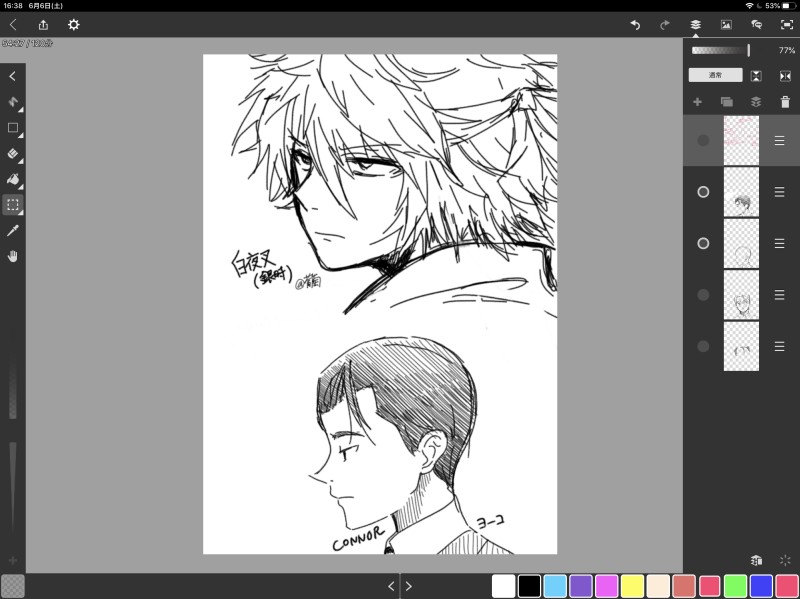Pick the blue color swatch
Viewport: 800px width, 599px height.
tap(761, 586)
